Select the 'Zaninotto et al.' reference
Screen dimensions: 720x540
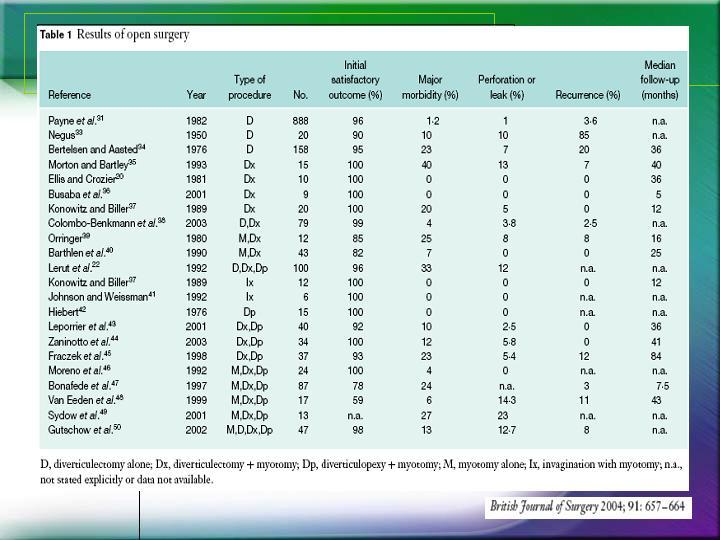pyautogui.click(x=83, y=341)
